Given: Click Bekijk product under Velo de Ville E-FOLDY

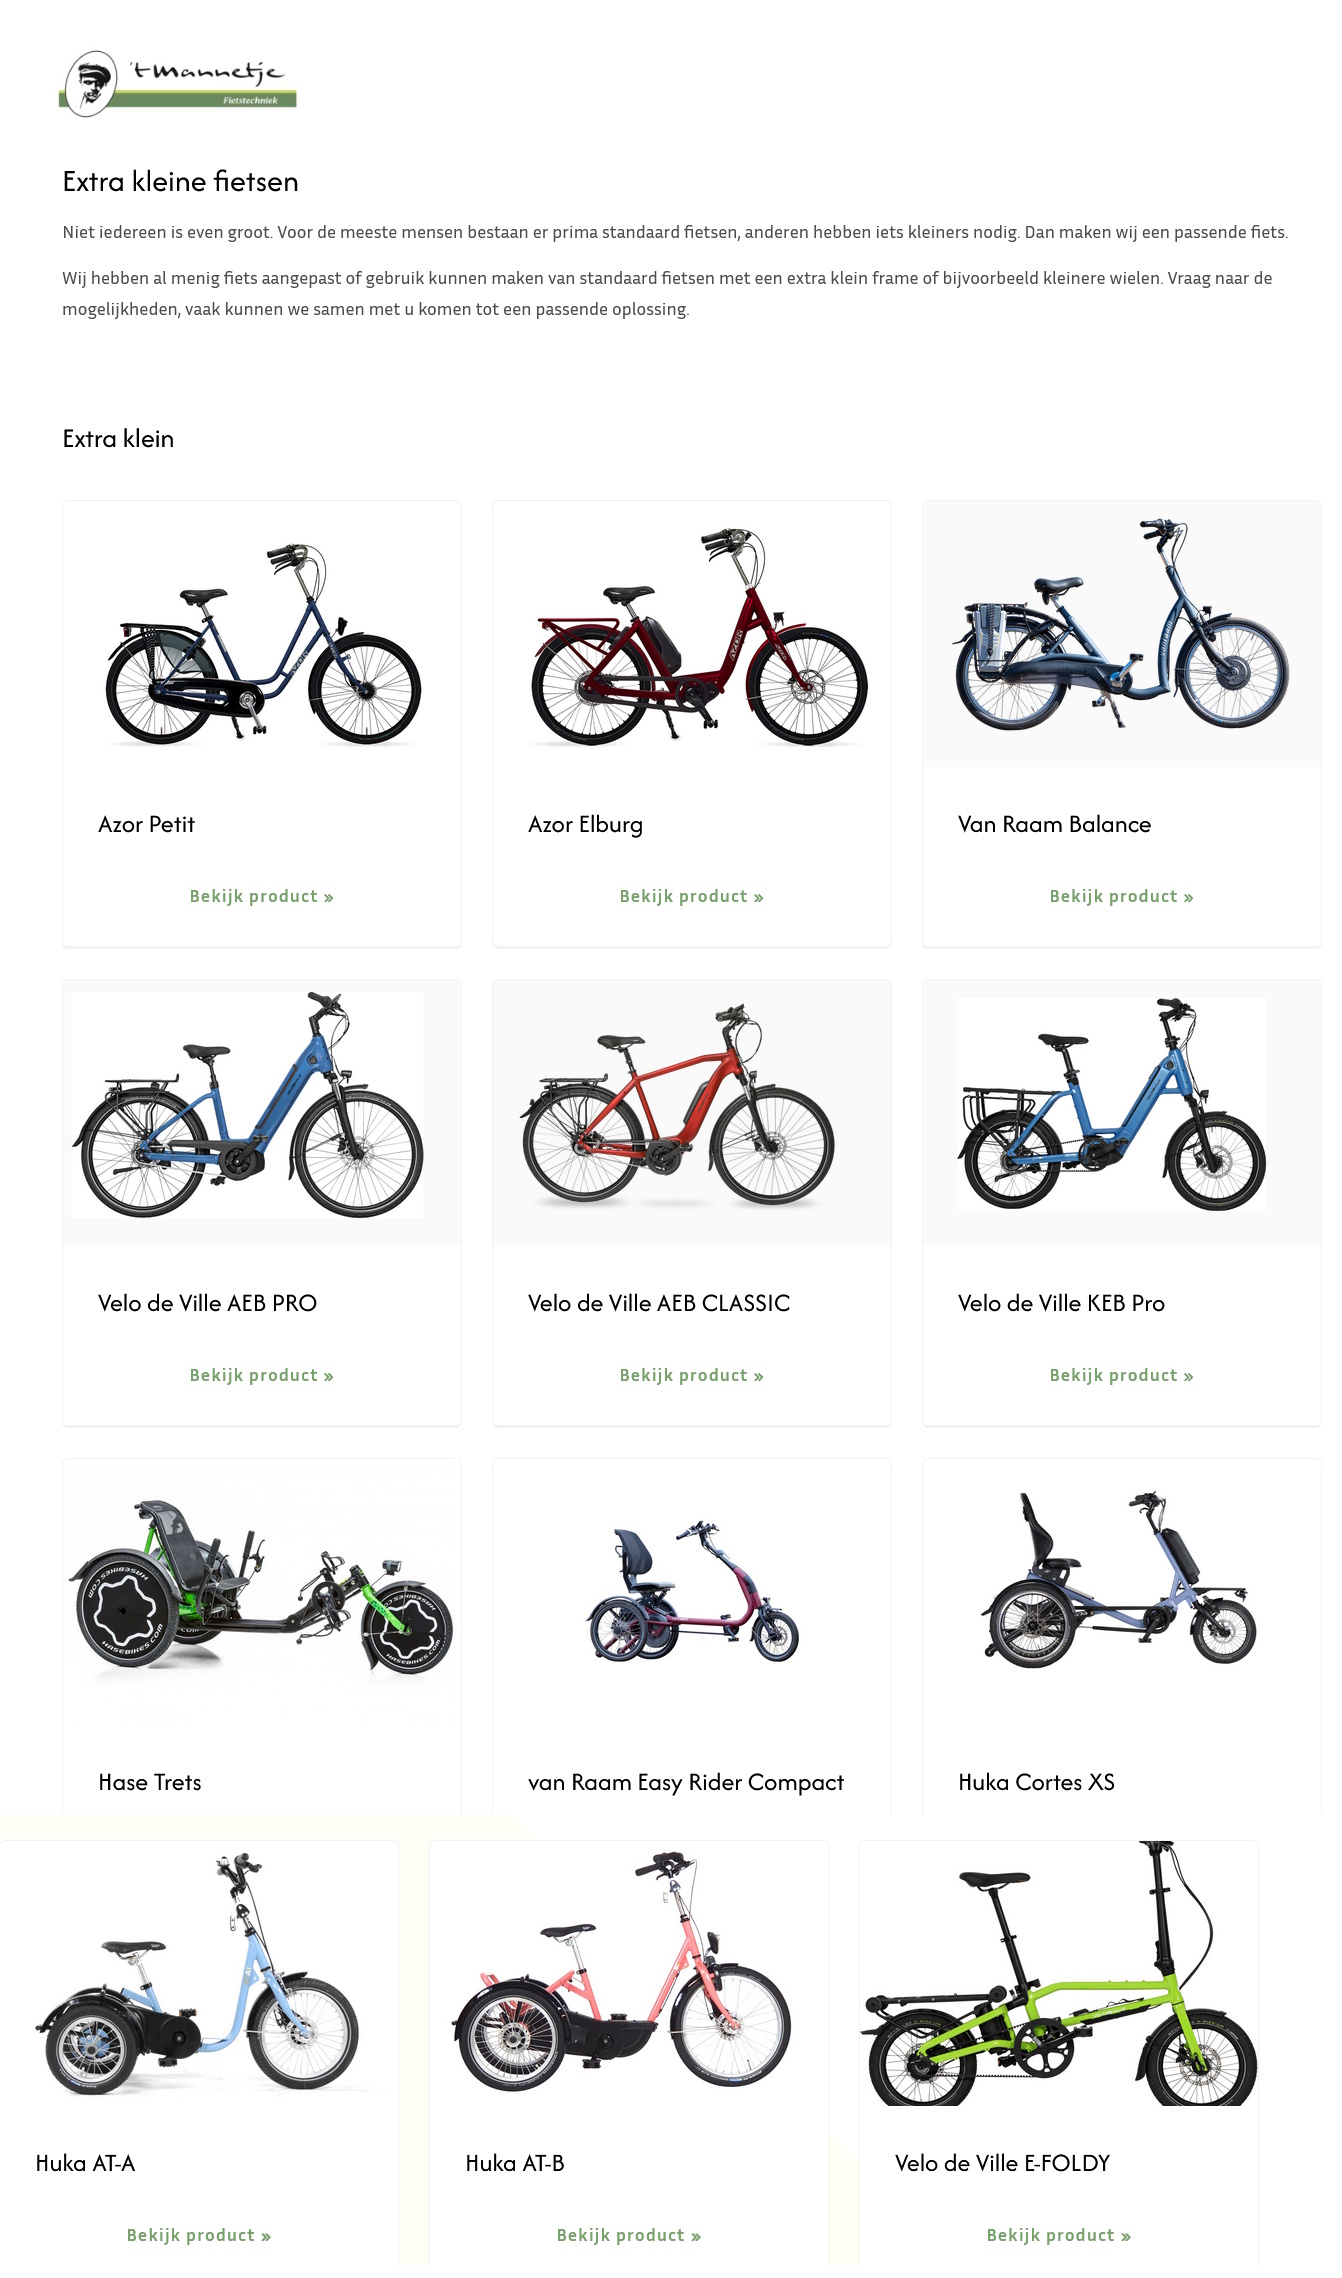Looking at the screenshot, I should 1059,2235.
